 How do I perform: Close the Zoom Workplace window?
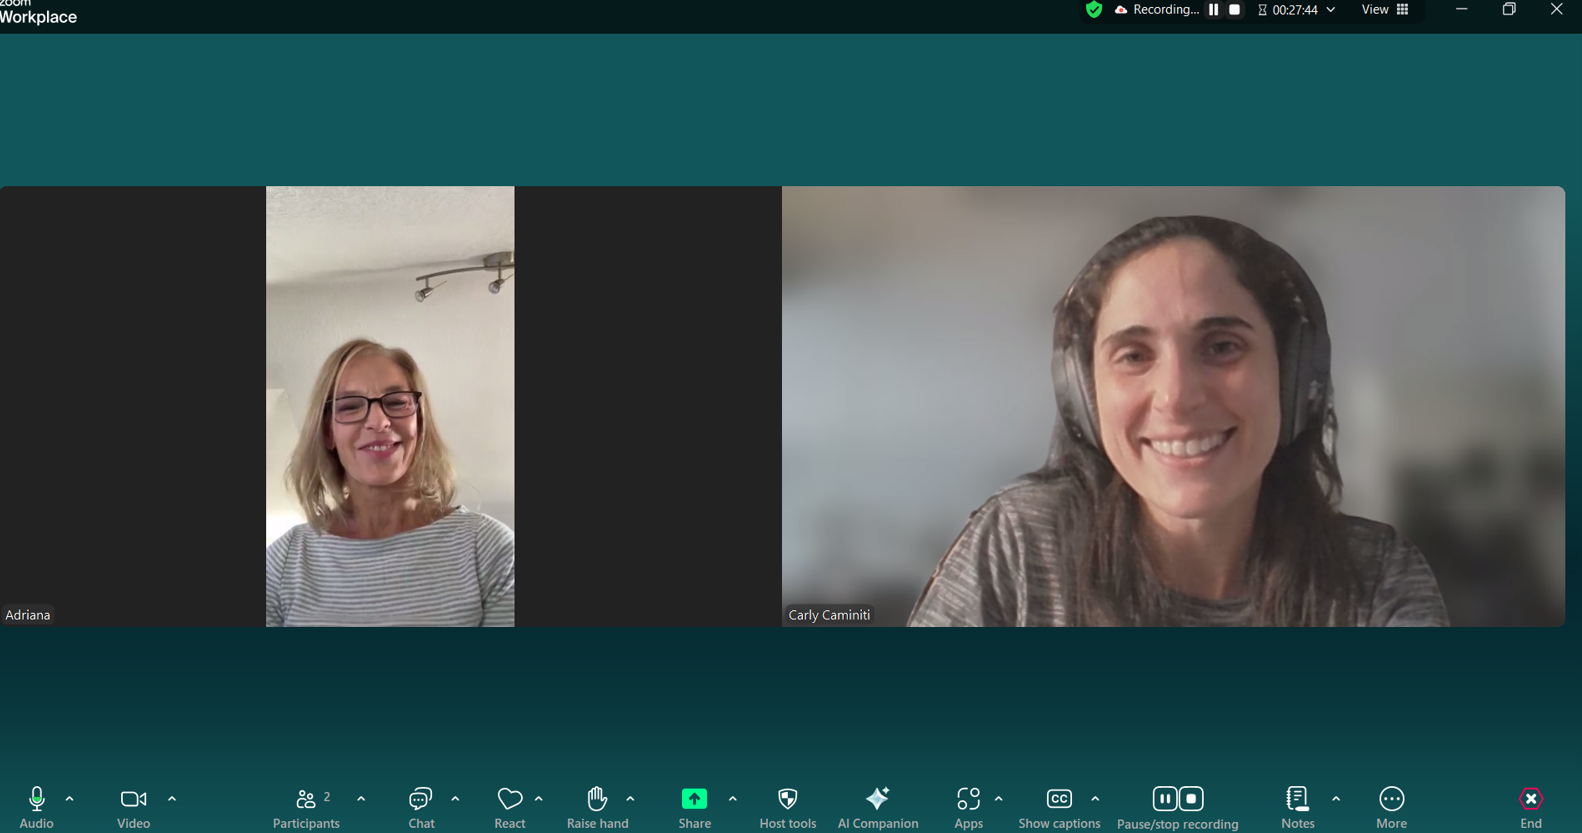(x=1557, y=9)
